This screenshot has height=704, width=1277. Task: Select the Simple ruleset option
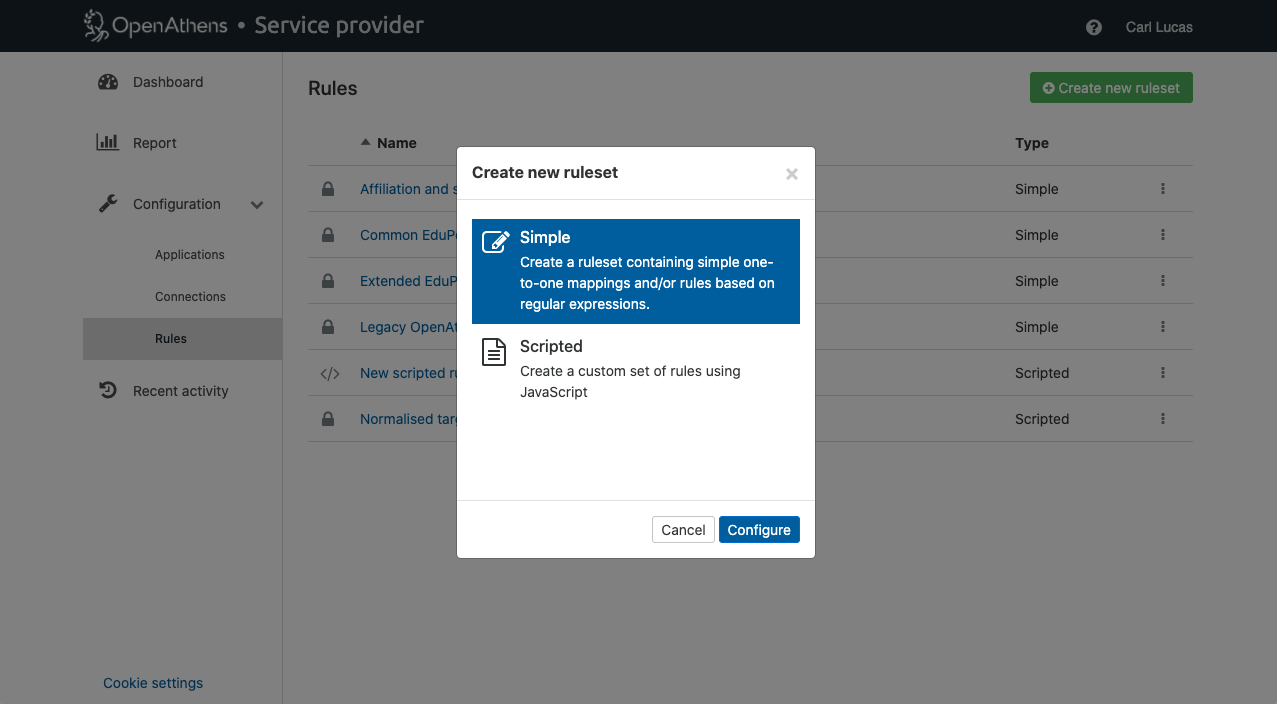(x=635, y=271)
